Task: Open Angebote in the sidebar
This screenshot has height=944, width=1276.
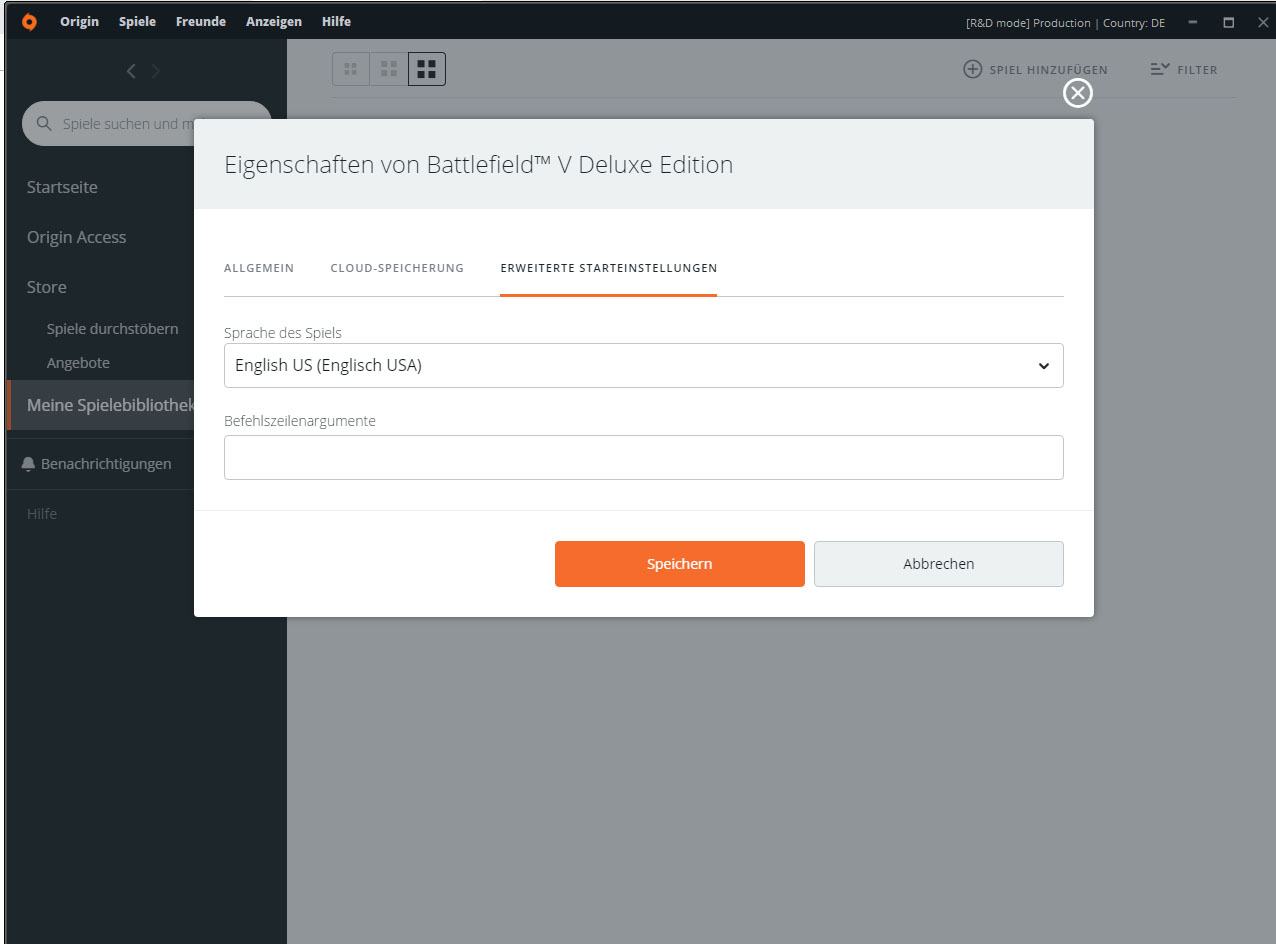Action: tap(78, 363)
